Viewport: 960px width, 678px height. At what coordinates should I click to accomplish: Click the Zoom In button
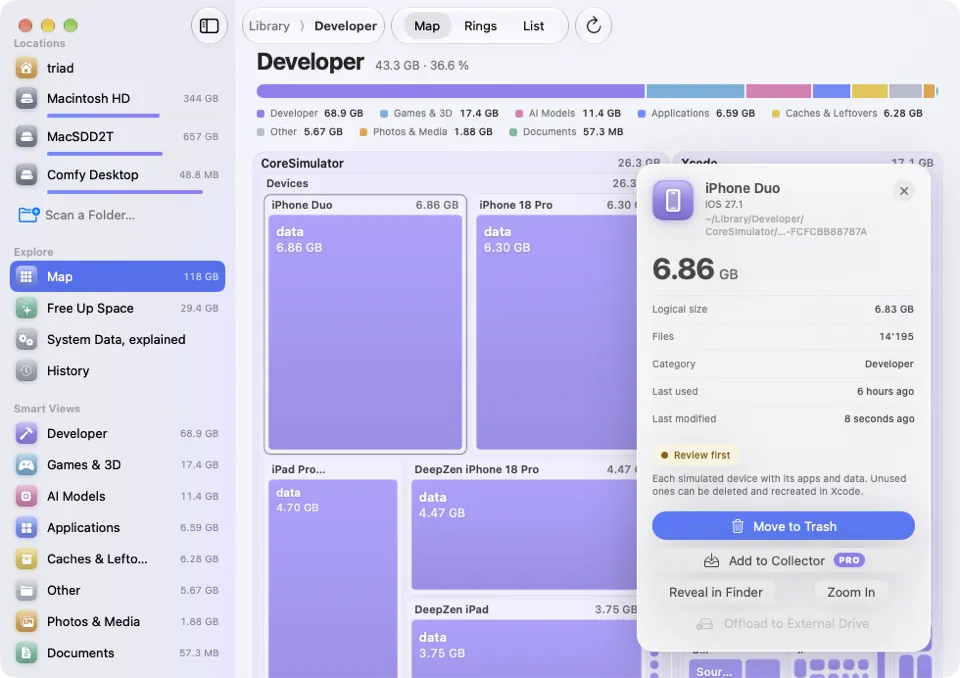coord(850,592)
